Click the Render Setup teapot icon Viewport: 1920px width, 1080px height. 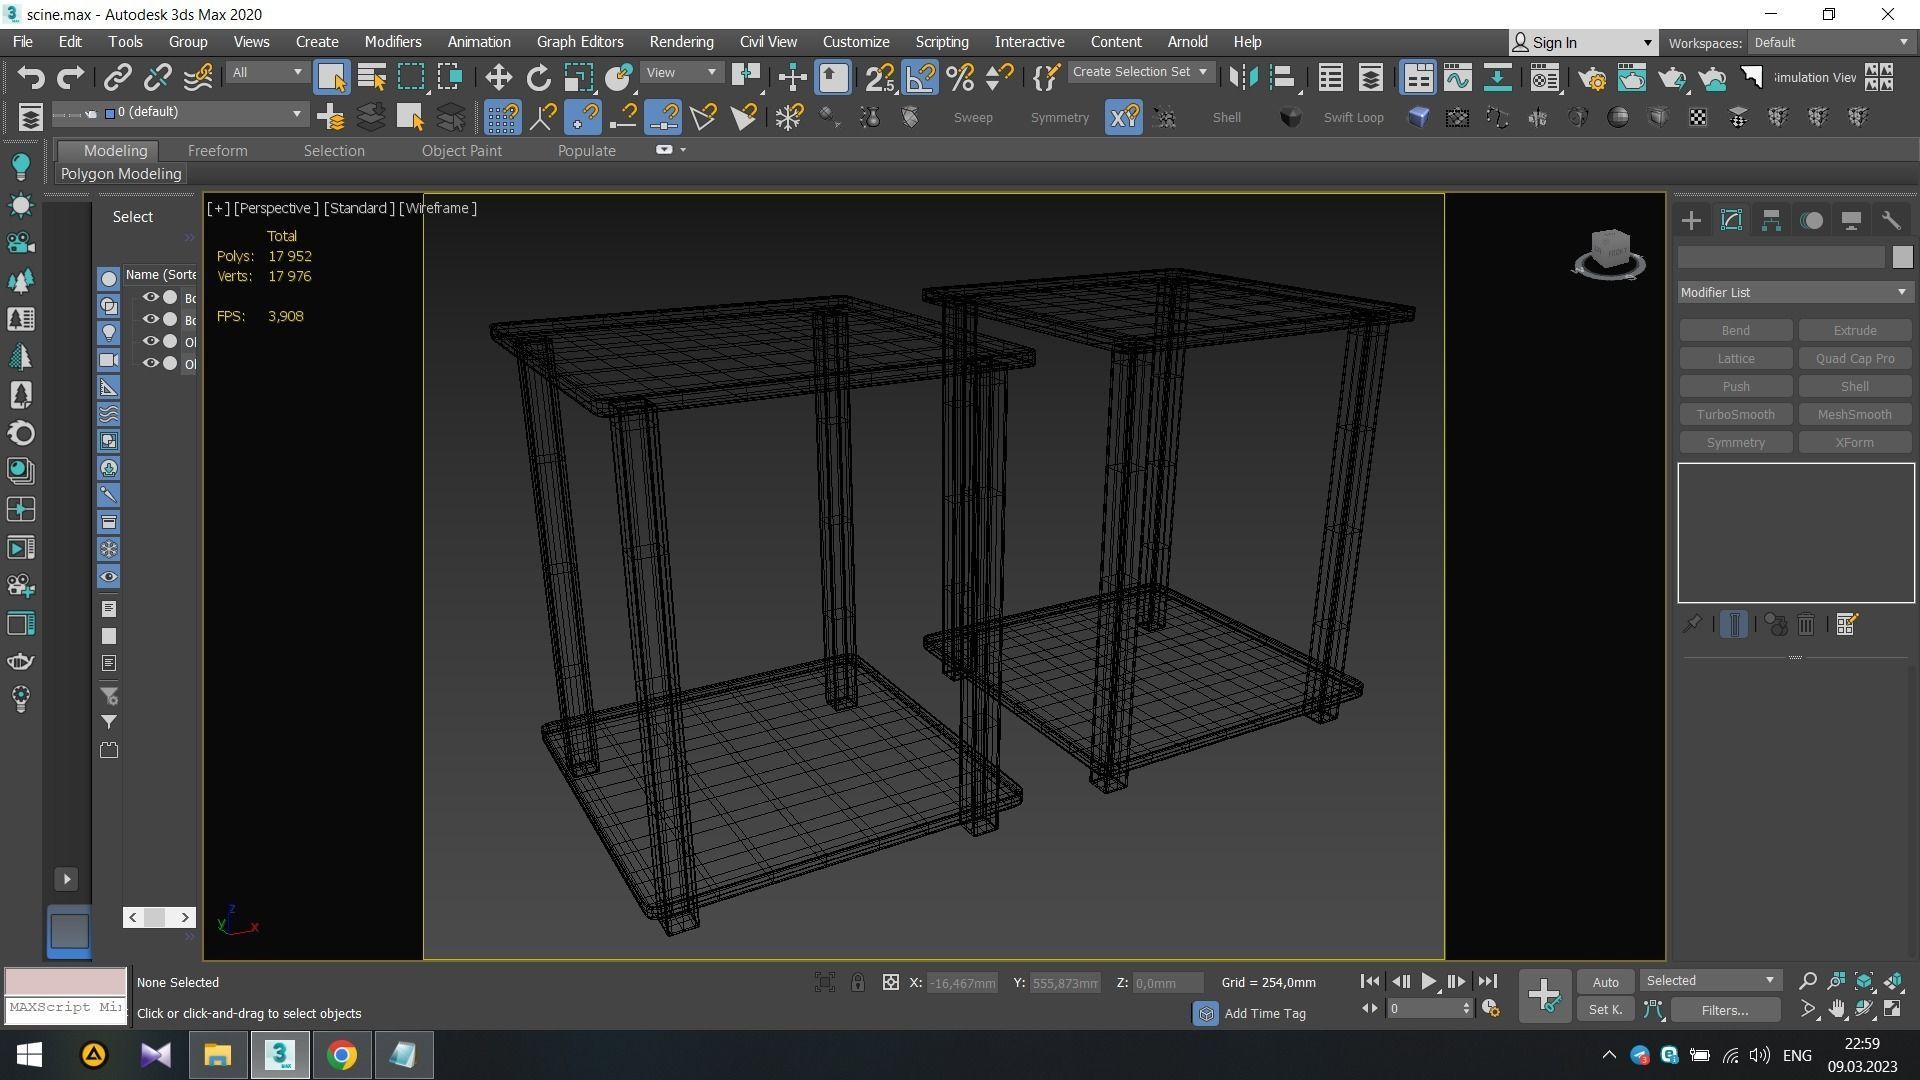point(1592,77)
